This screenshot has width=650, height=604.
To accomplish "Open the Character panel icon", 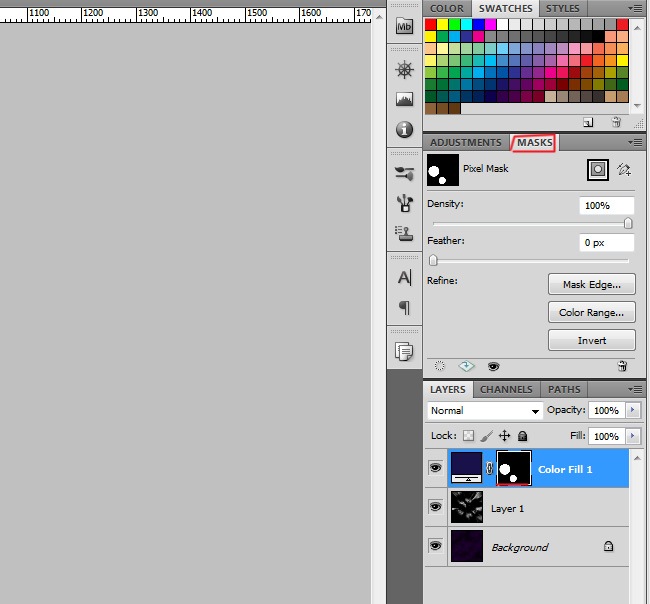I will coord(405,277).
